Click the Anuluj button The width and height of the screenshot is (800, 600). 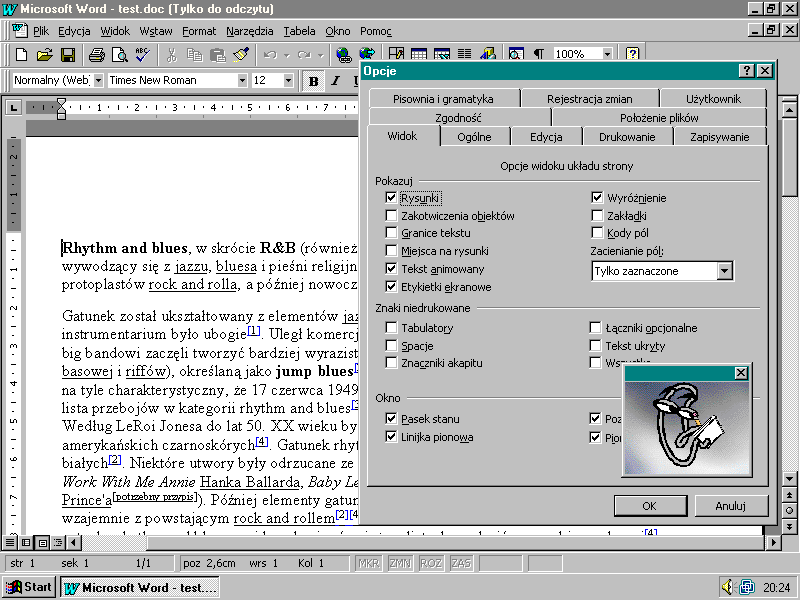[x=731, y=506]
